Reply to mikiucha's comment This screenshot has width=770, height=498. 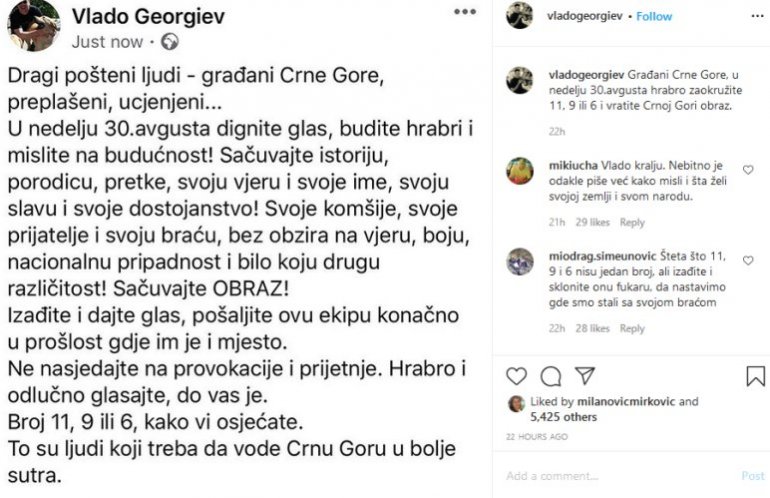[x=632, y=222]
